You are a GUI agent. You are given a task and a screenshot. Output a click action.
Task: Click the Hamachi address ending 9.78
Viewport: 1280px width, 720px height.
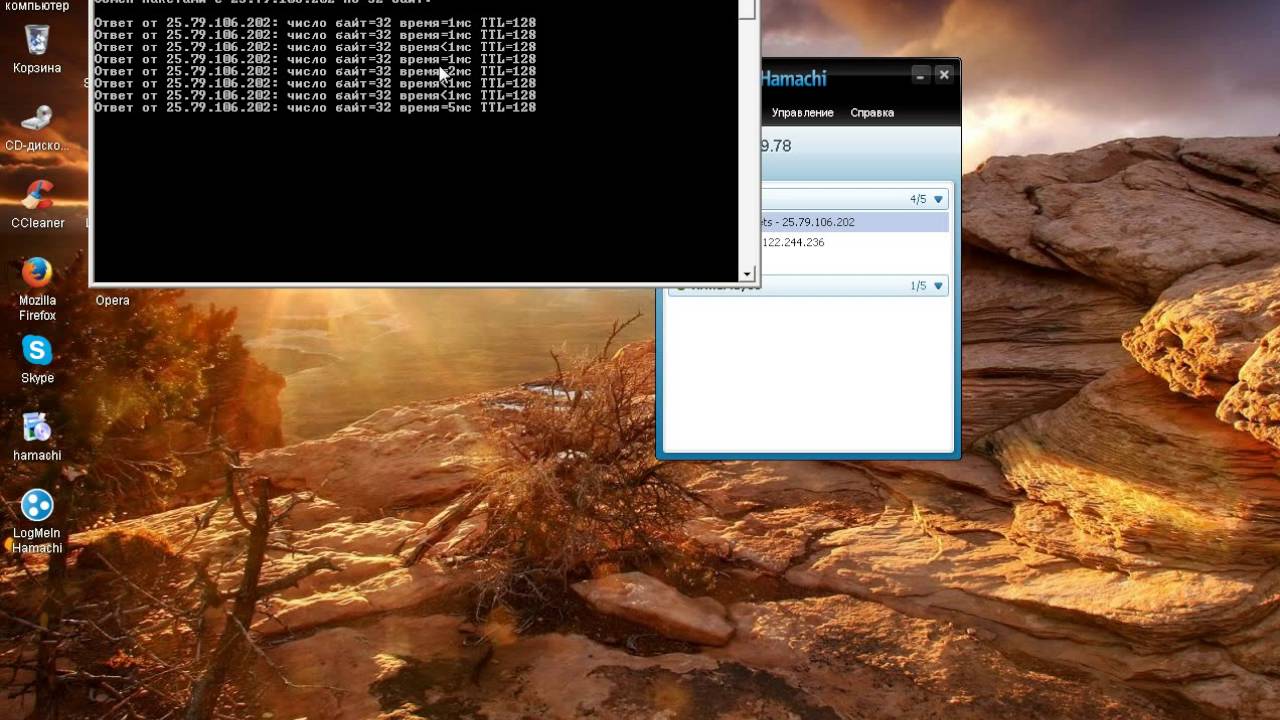click(776, 146)
